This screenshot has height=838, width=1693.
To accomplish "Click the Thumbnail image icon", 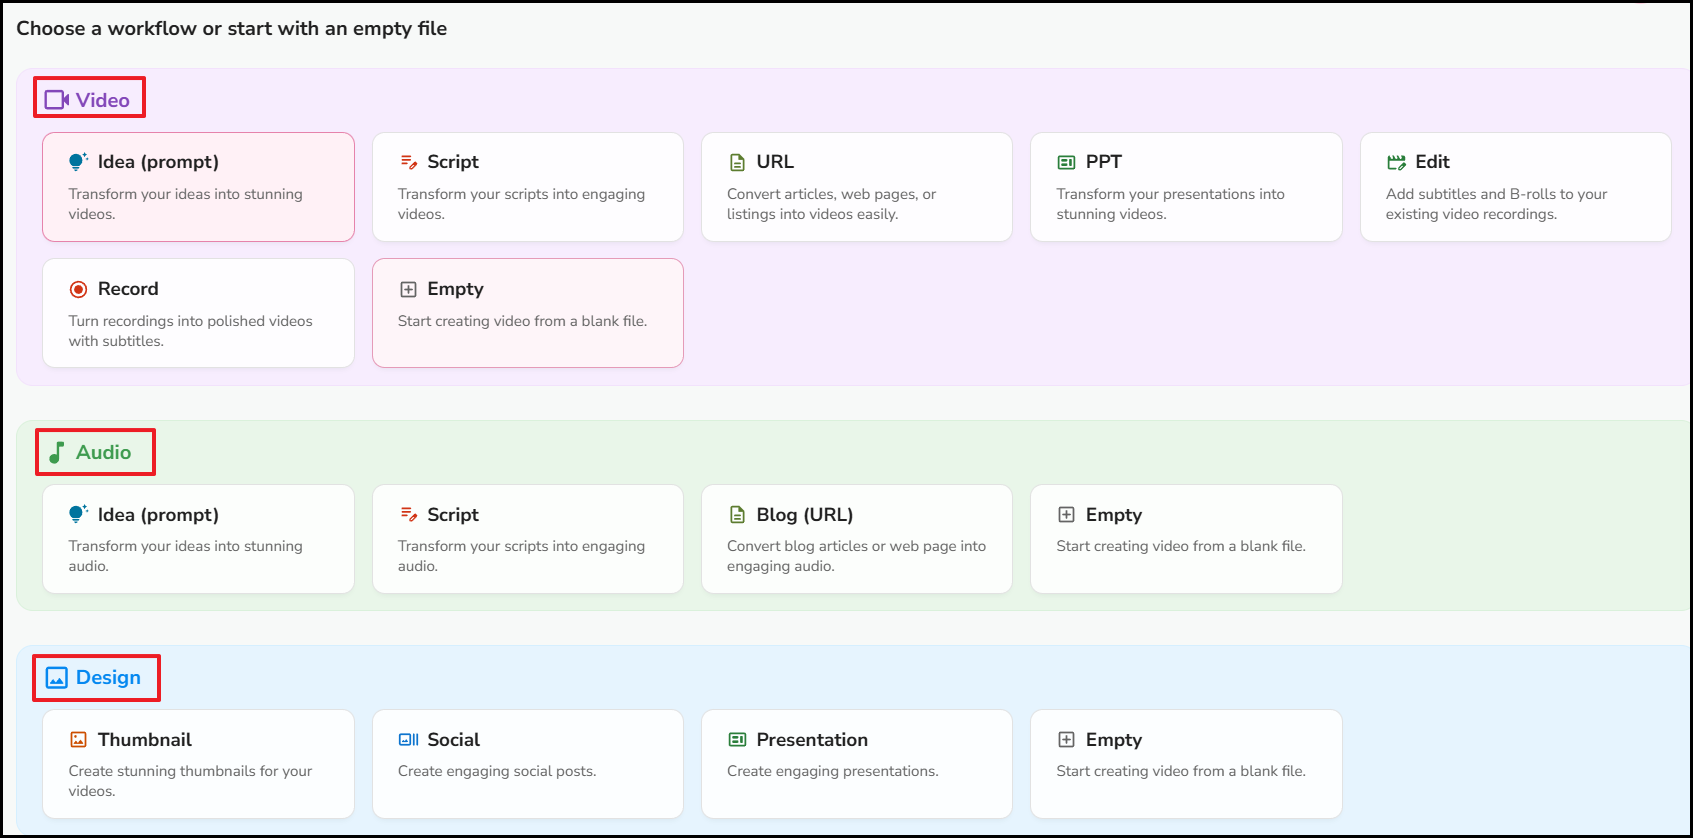I will point(78,740).
